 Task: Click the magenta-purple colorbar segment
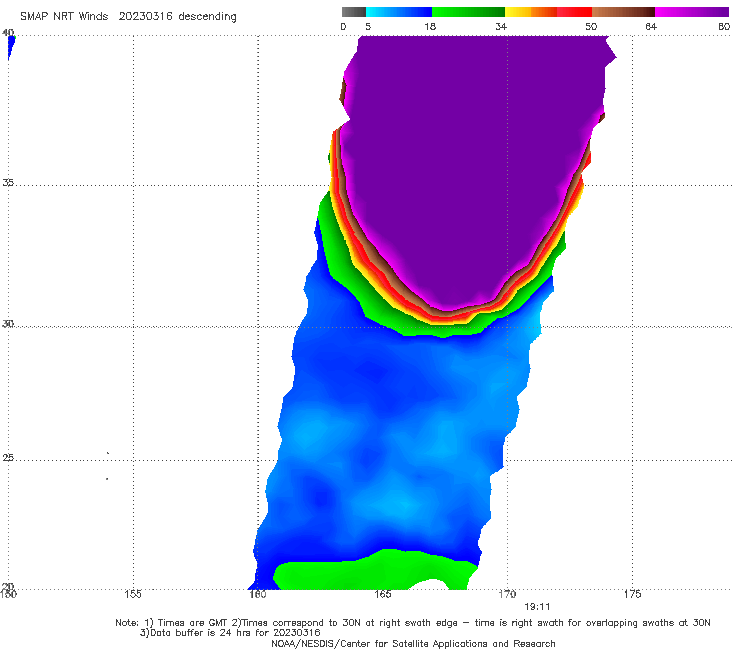(692, 12)
